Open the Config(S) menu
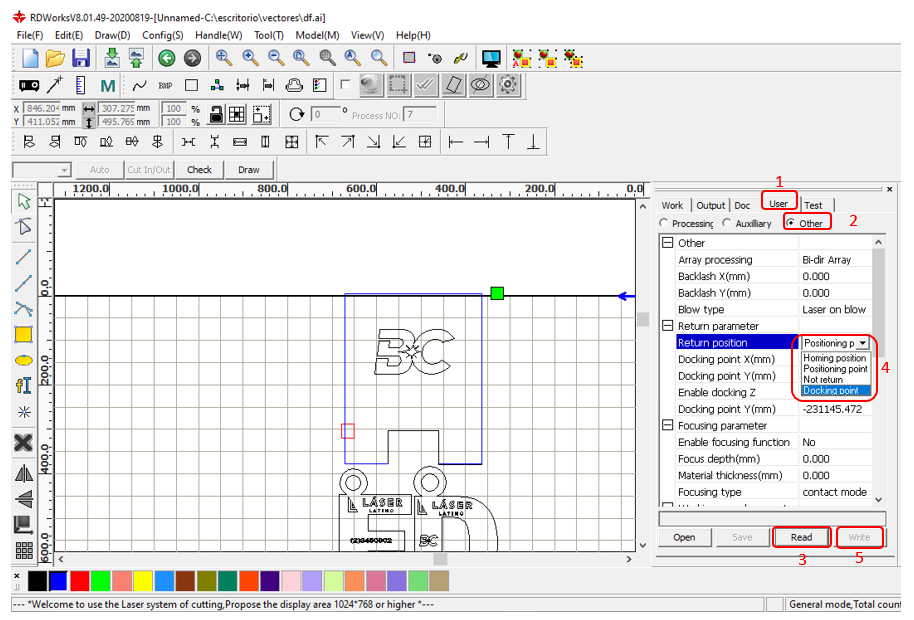This screenshot has width=914, height=620. coord(162,35)
